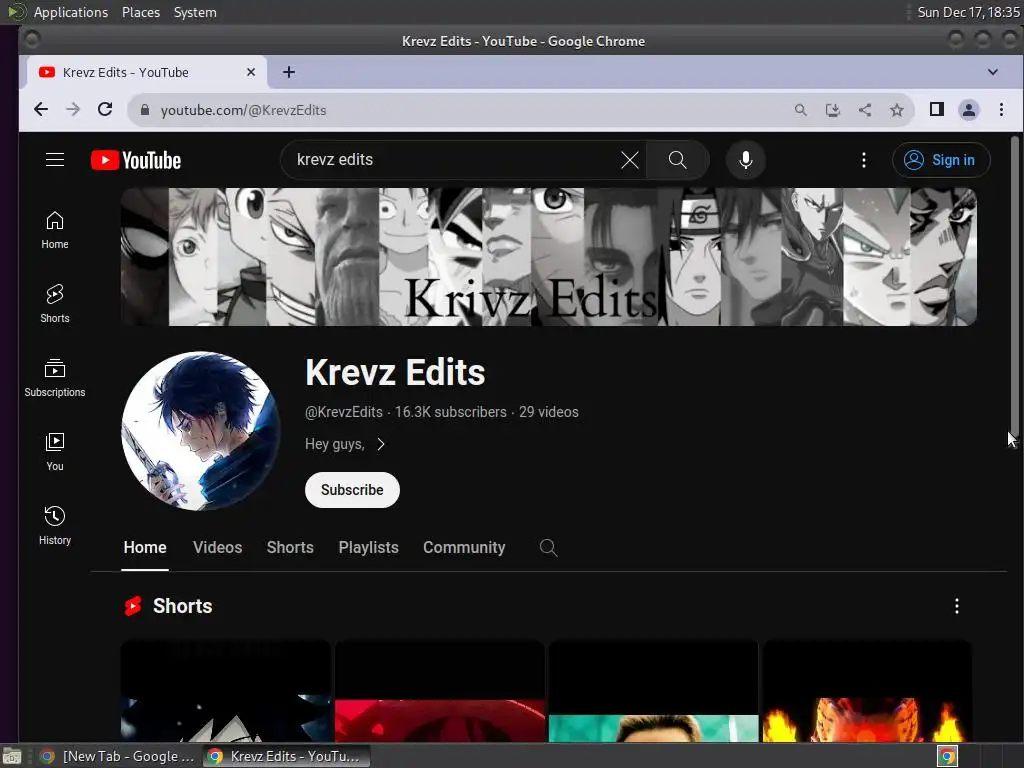Click the 29 videos text
The height and width of the screenshot is (768, 1024).
click(x=549, y=412)
